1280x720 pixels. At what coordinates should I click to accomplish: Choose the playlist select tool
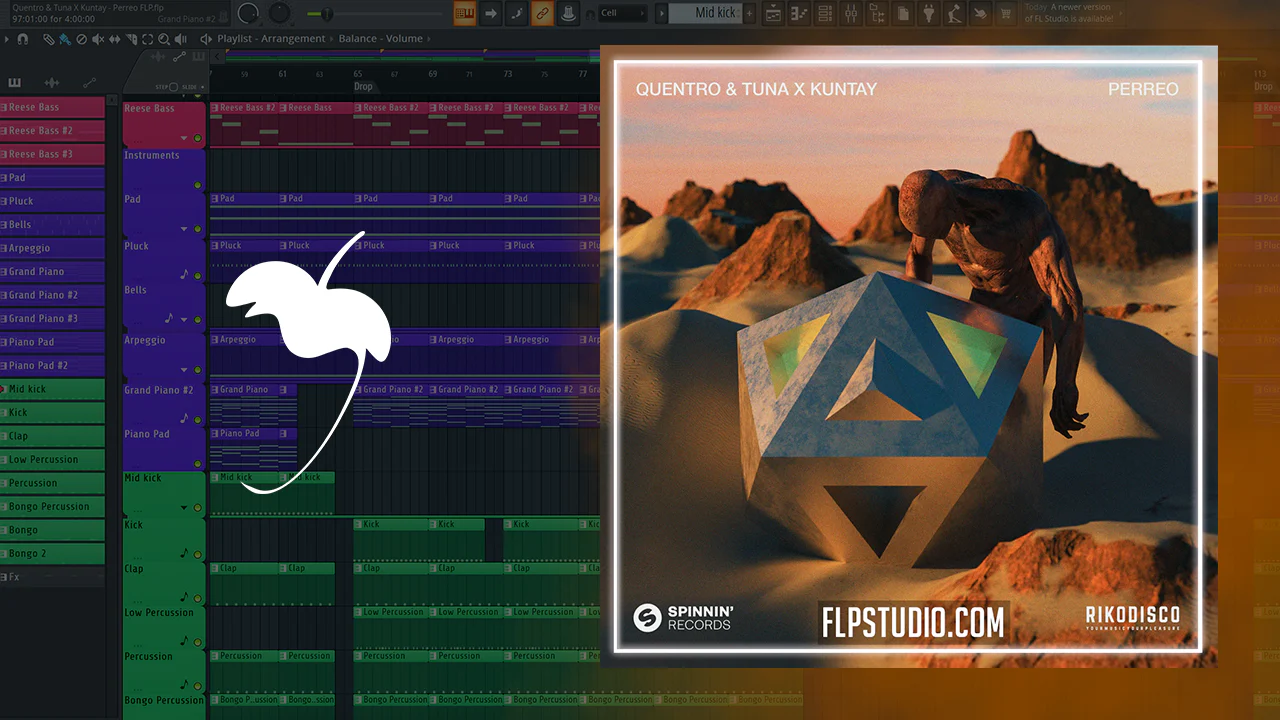pyautogui.click(x=147, y=39)
